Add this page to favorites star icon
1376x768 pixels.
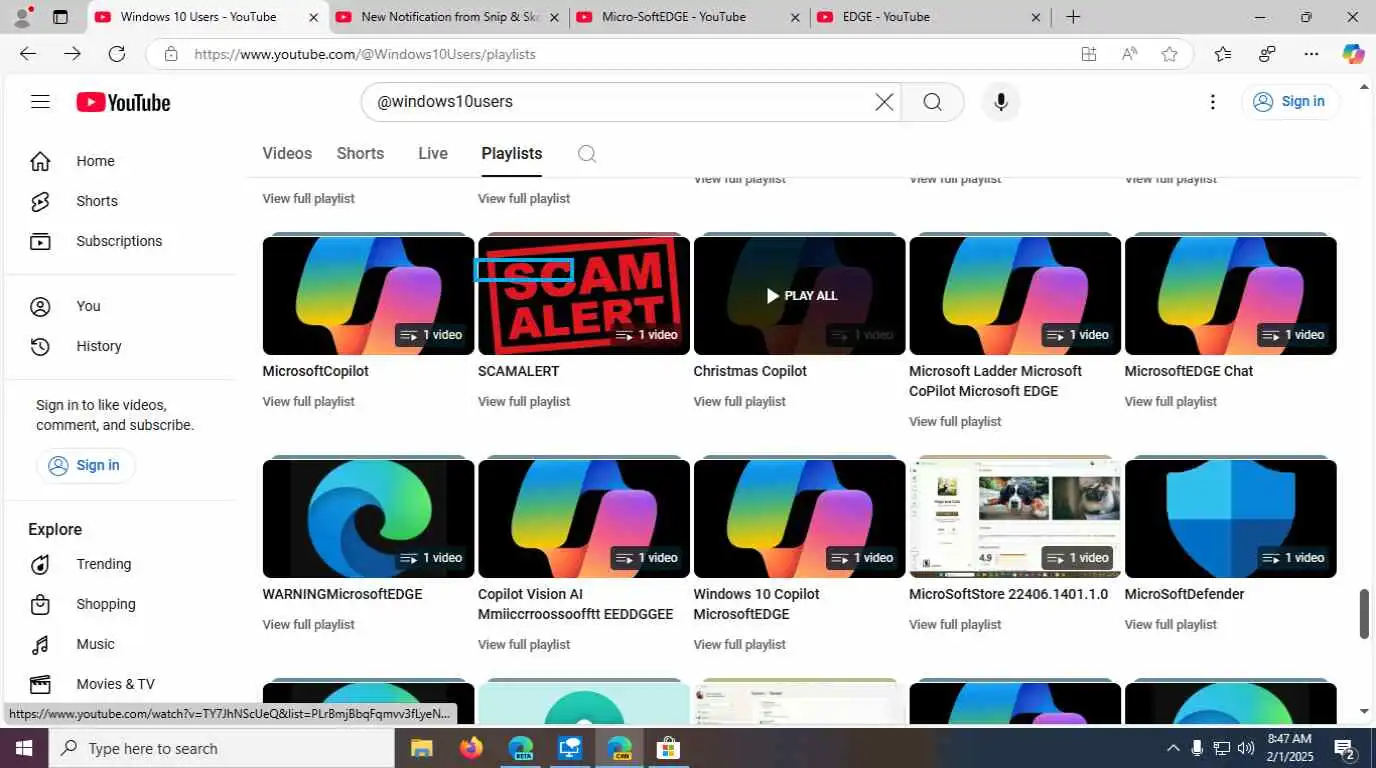click(1169, 54)
